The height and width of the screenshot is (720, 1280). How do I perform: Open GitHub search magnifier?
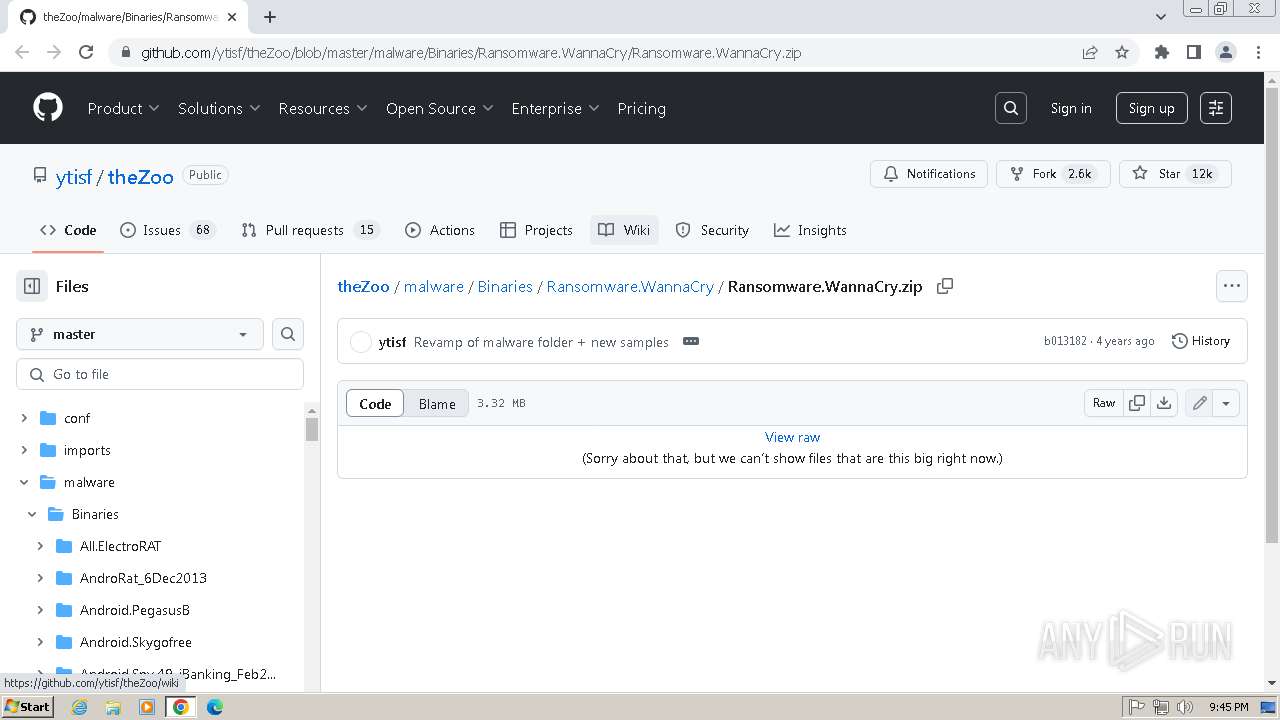tap(1011, 108)
